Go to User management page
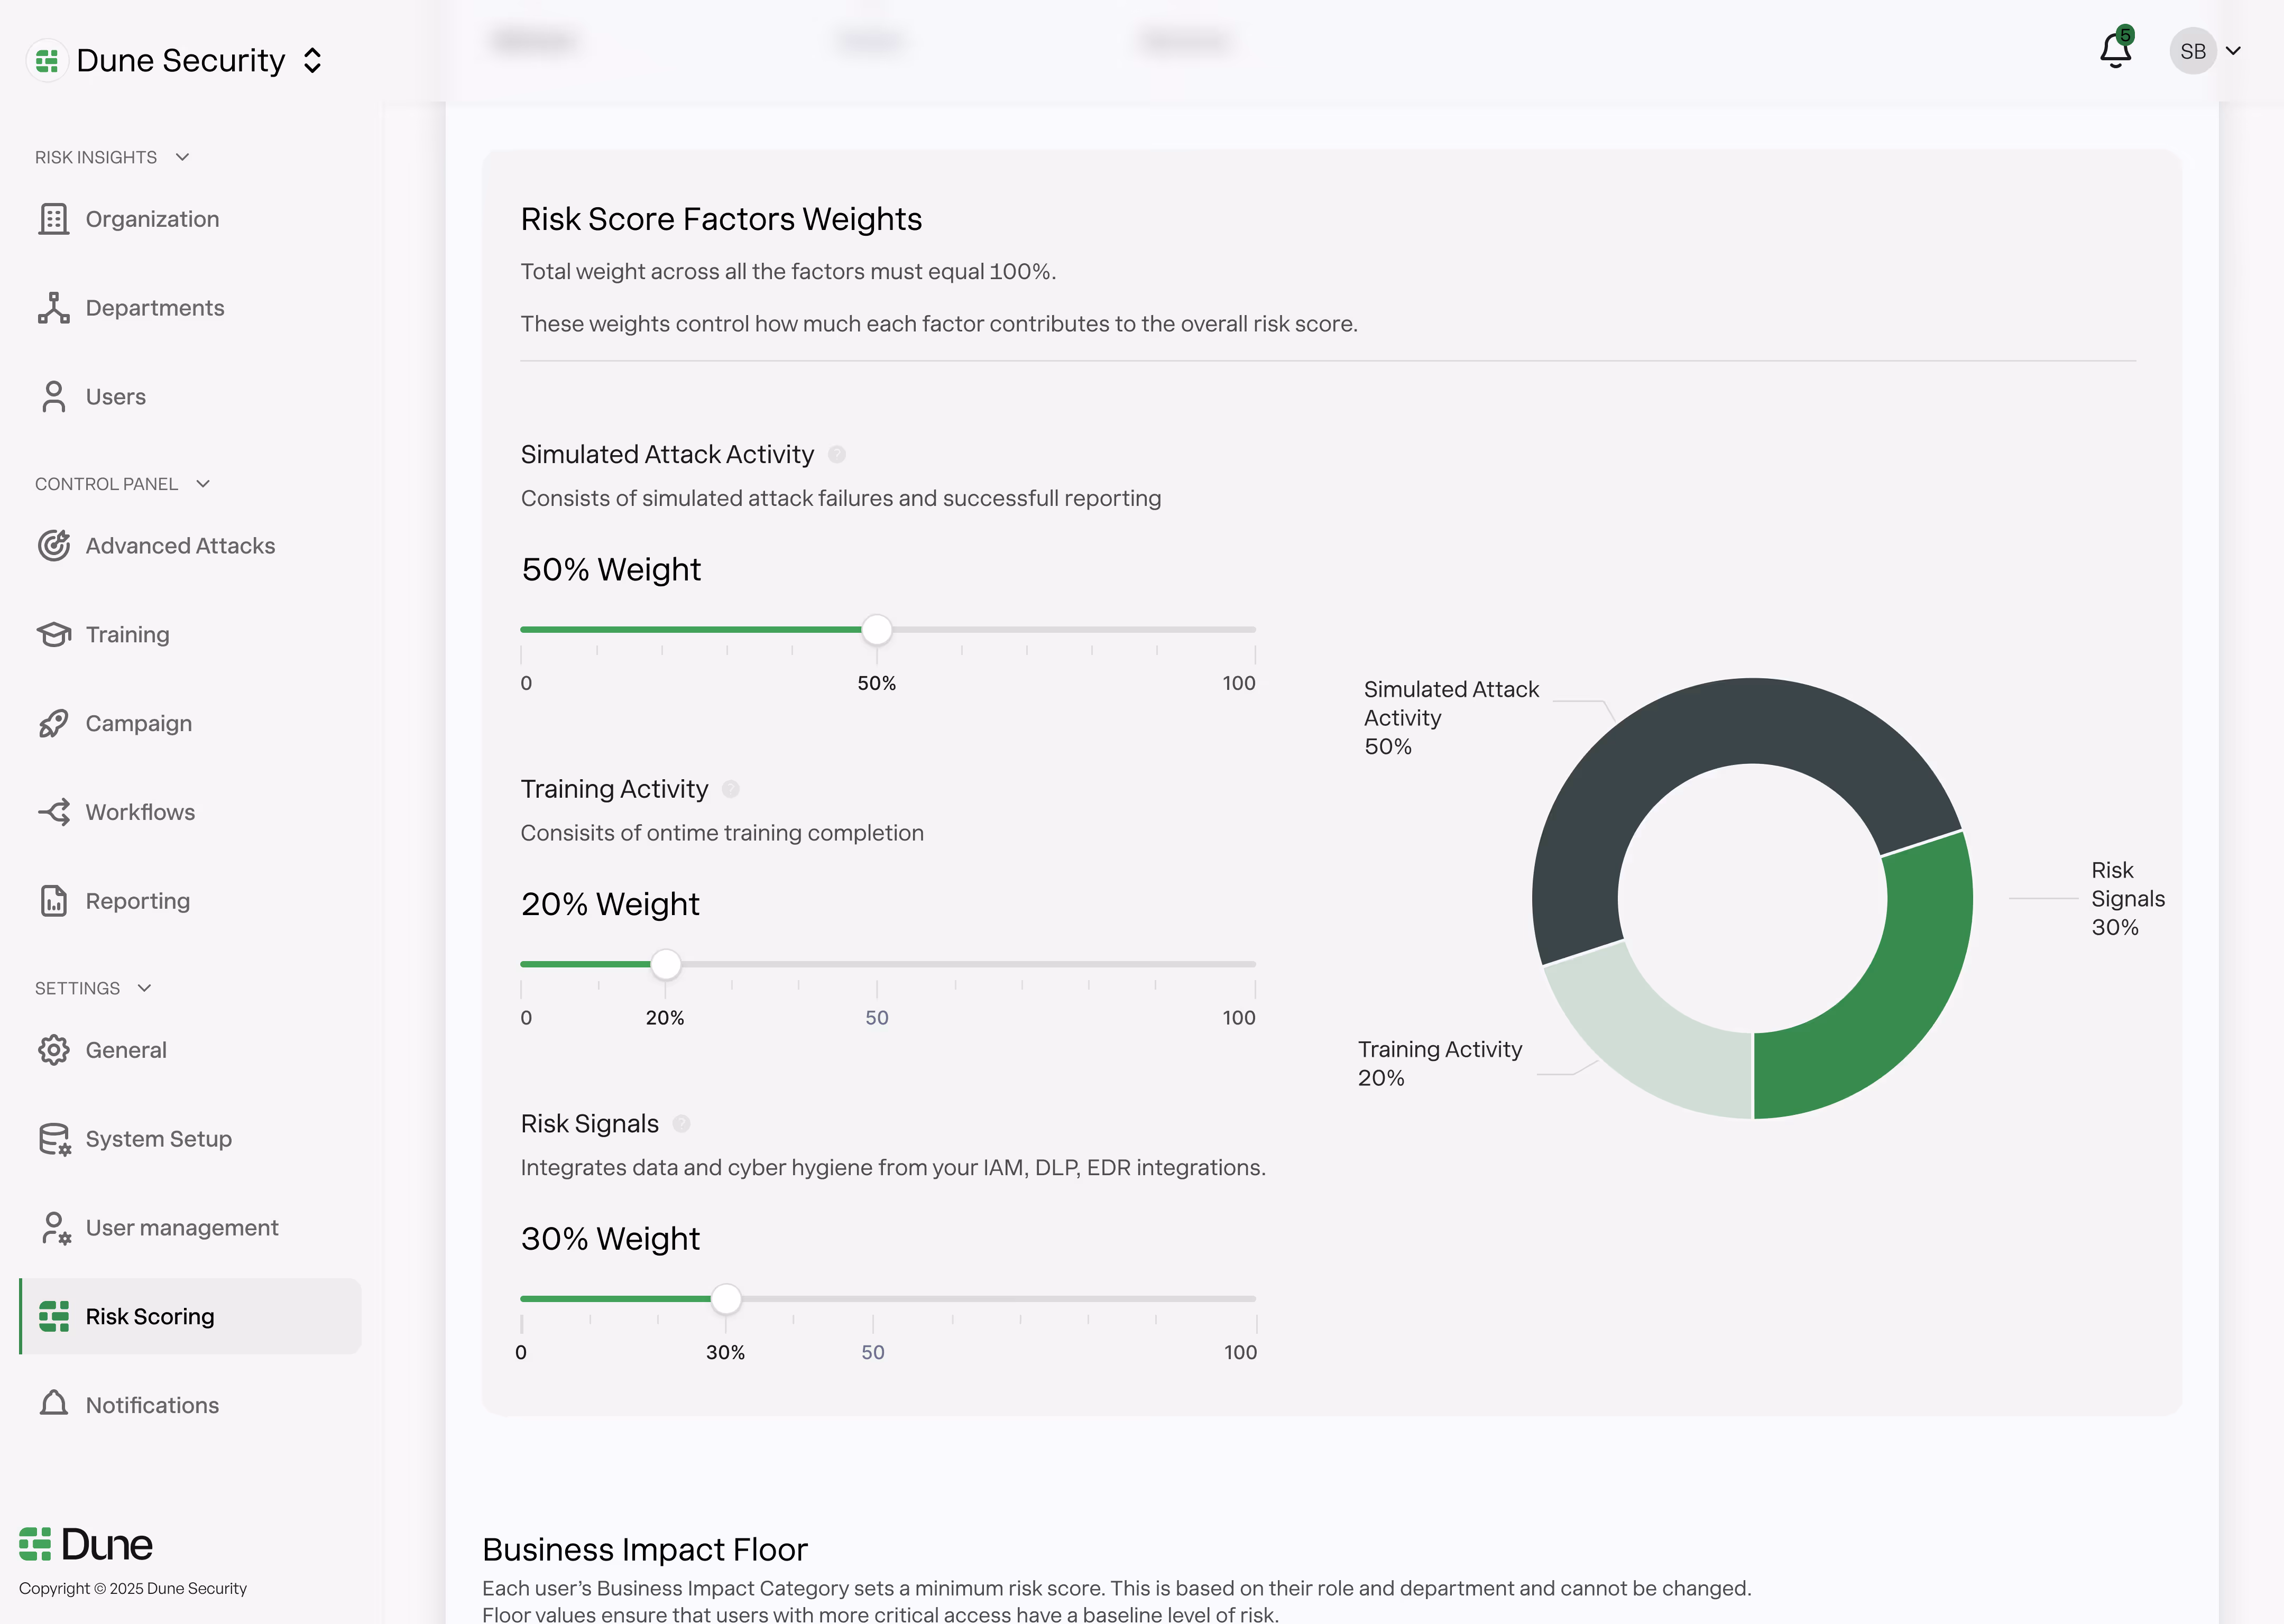2284x1624 pixels. [181, 1228]
